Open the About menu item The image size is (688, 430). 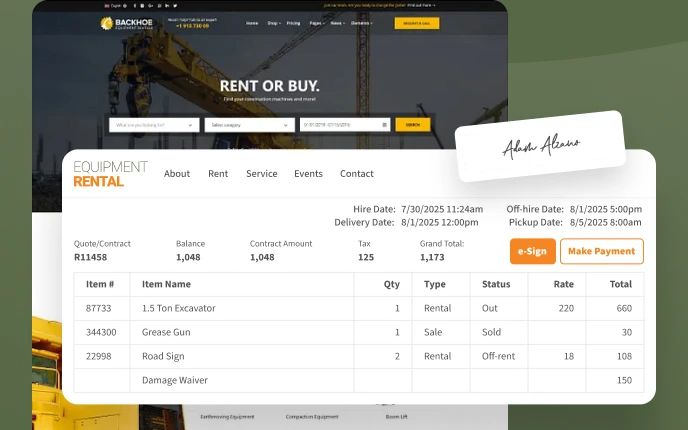(177, 174)
